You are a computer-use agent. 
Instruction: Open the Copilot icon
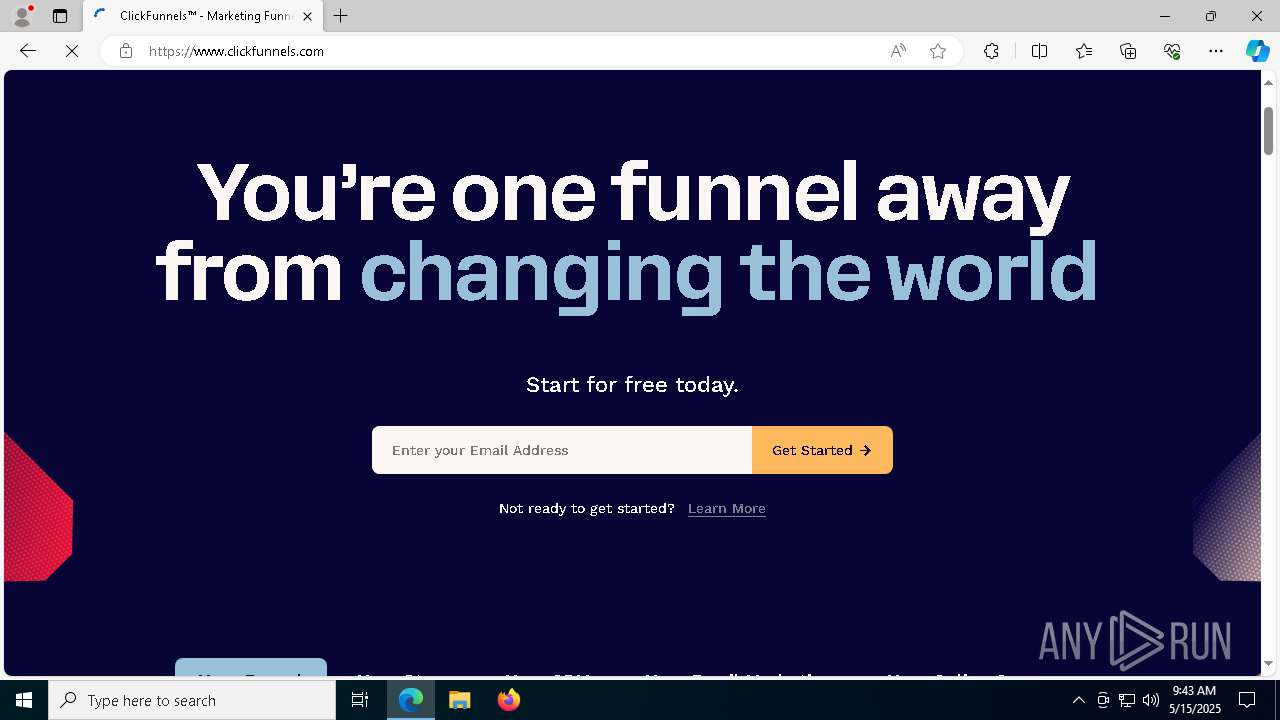click(x=1257, y=51)
